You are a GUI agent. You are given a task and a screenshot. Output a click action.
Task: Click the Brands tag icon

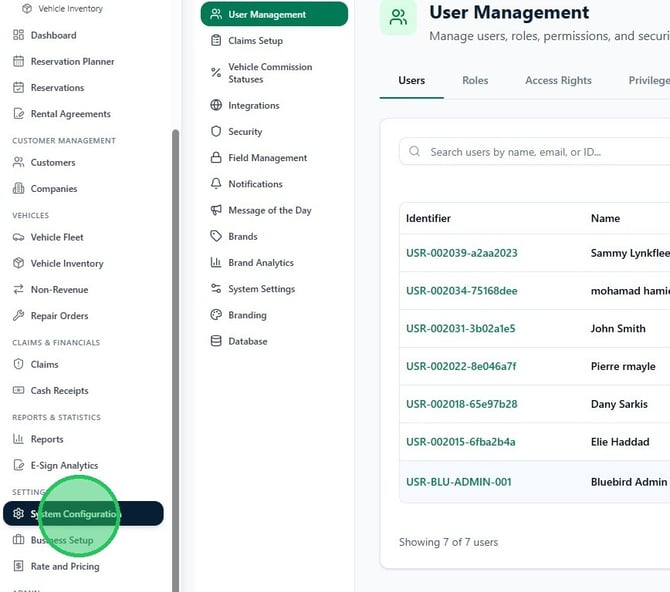(x=216, y=236)
